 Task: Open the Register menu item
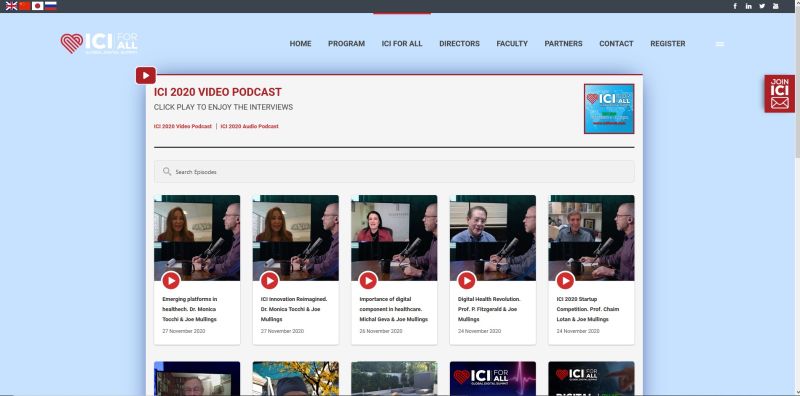[x=668, y=44]
